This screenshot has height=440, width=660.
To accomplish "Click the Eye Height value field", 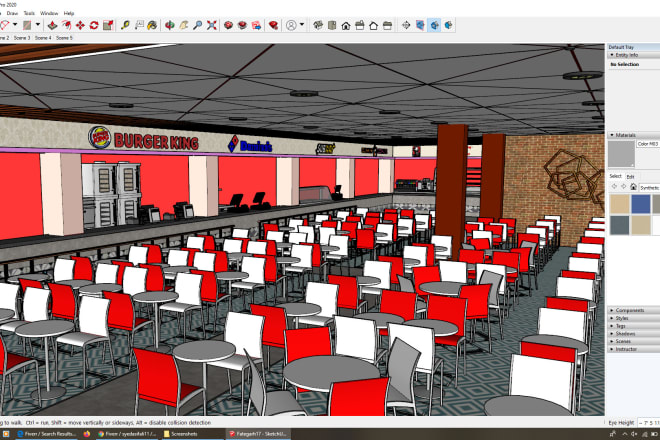I will point(649,422).
